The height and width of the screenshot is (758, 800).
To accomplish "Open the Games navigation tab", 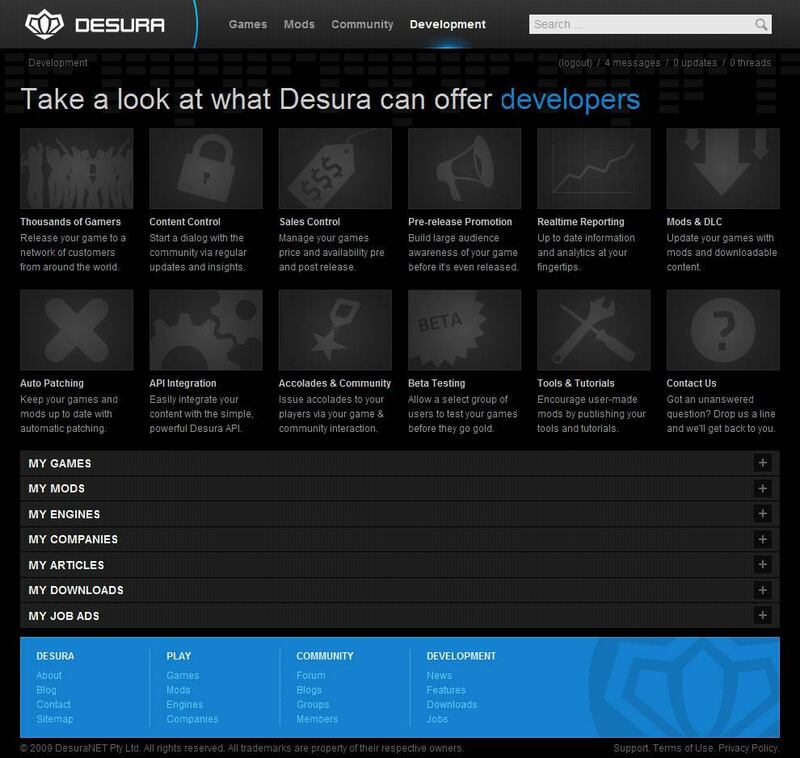I will 246,24.
